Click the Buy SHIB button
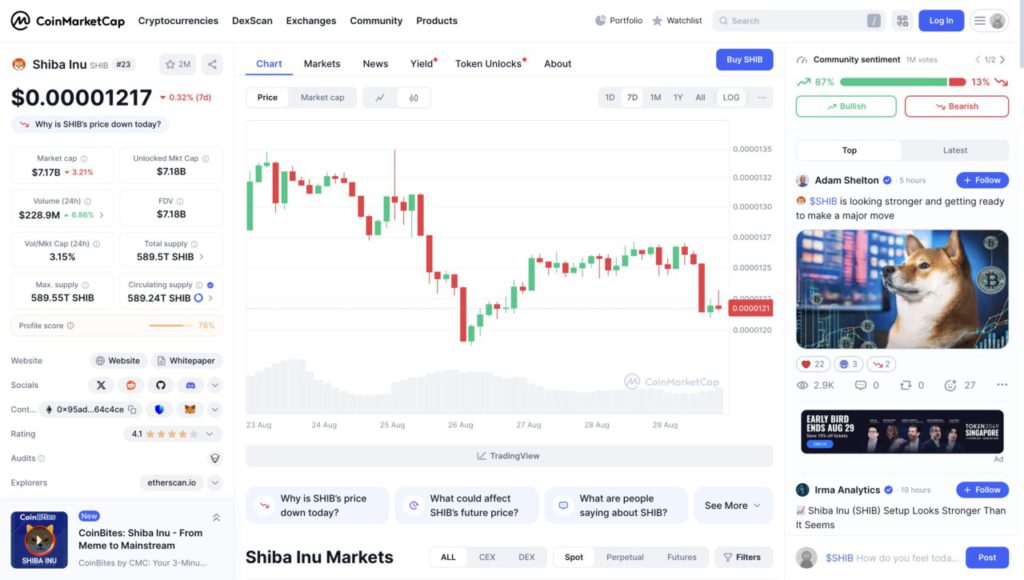The height and width of the screenshot is (580, 1024). (x=744, y=60)
